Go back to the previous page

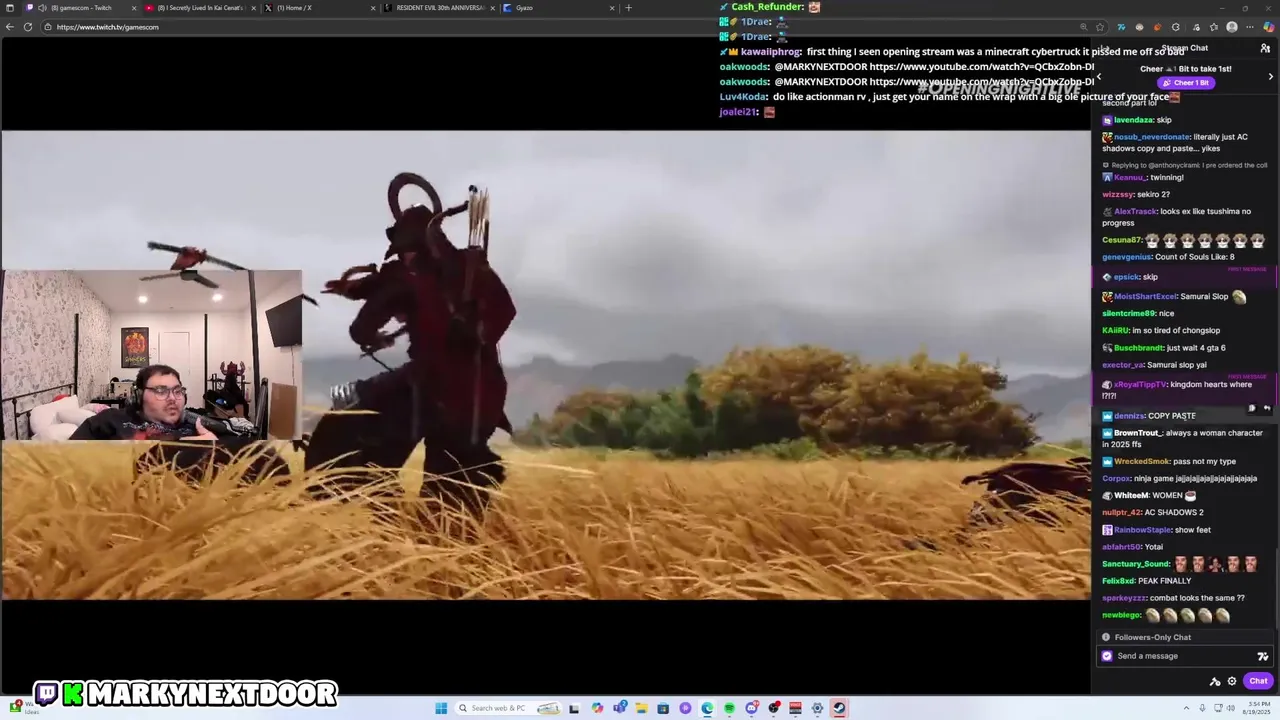click(9, 27)
